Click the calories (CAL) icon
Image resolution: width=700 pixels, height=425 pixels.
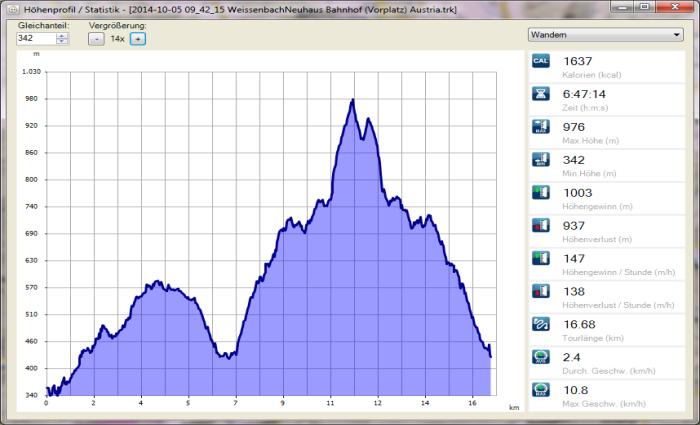point(541,62)
